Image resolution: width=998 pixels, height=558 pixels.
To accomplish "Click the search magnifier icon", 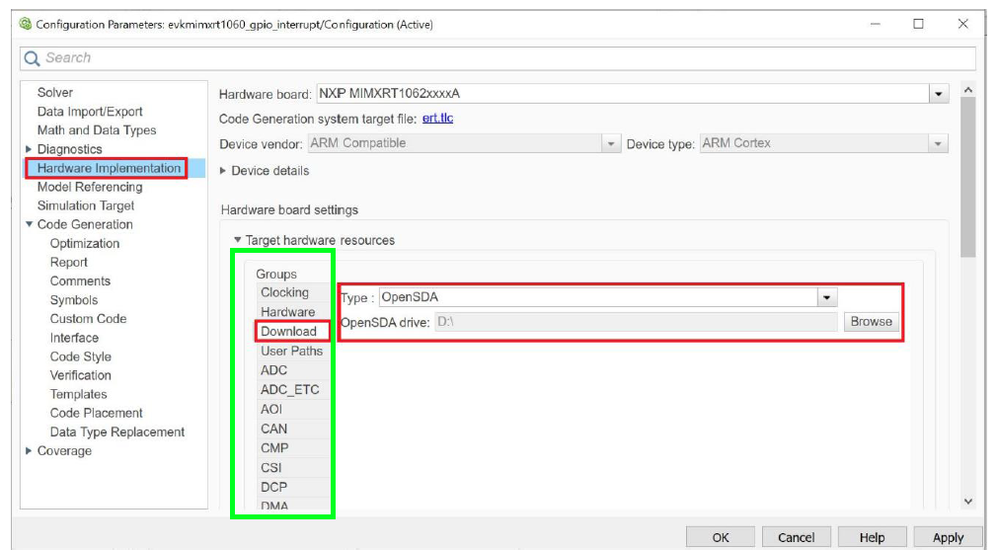I will tap(31, 59).
